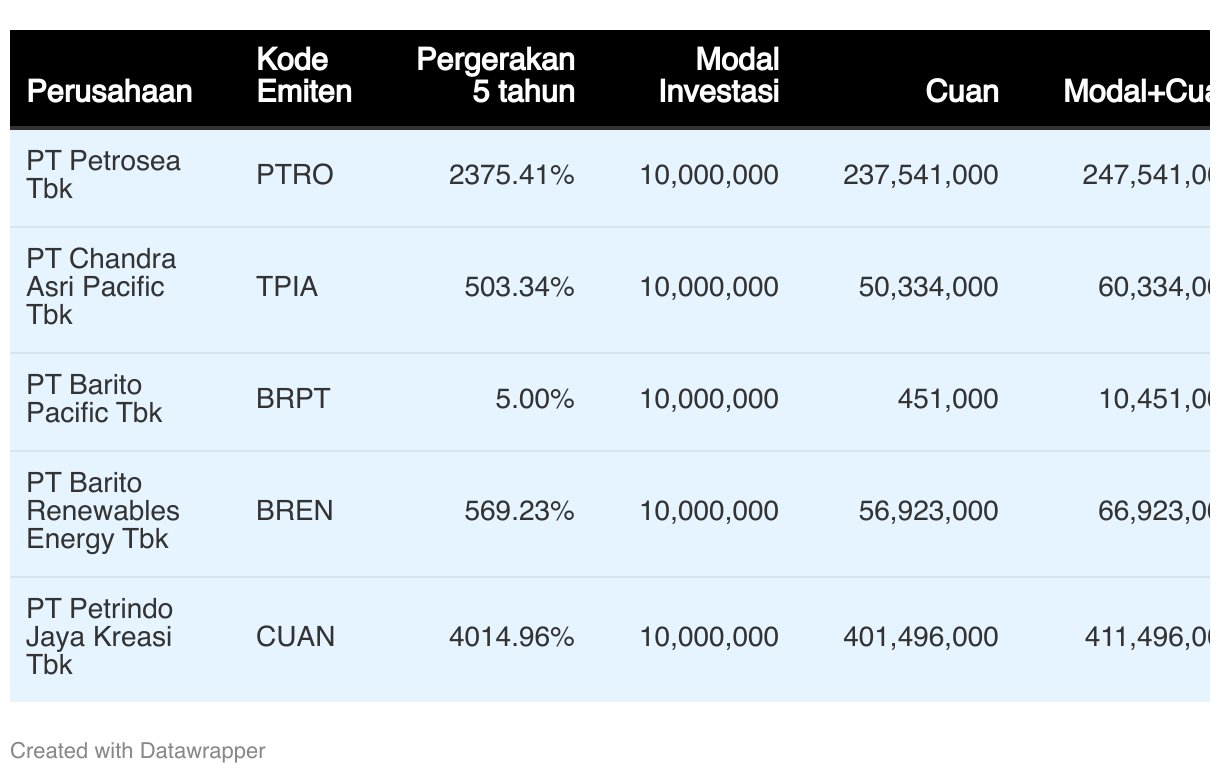Click the 451,000 Cuan value

(947, 399)
